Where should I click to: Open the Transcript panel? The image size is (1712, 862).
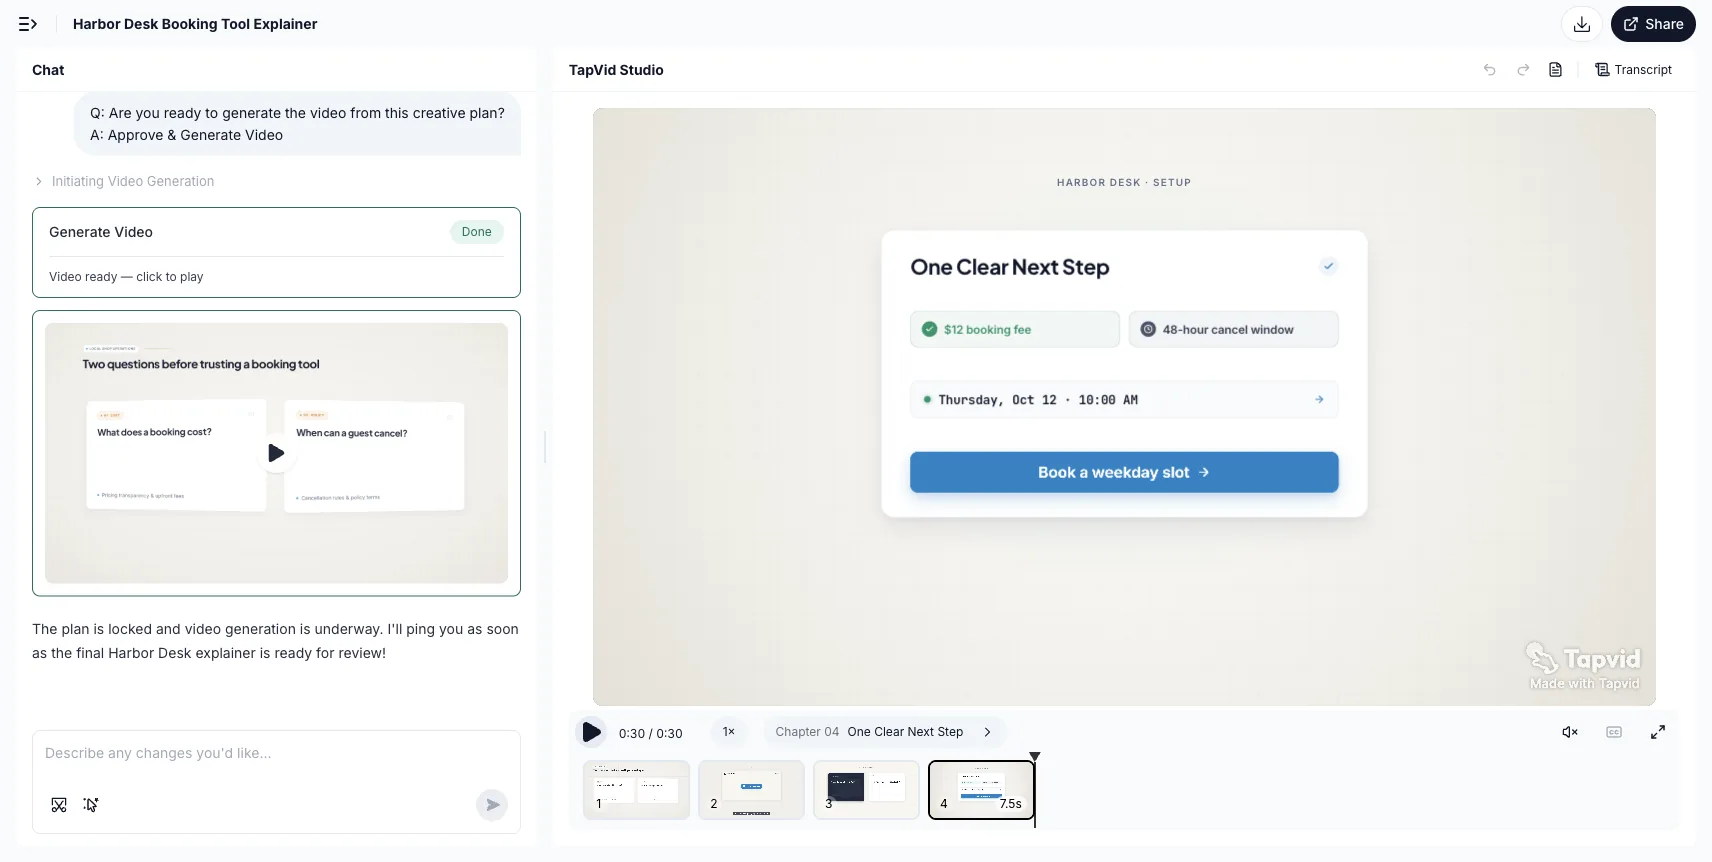[1634, 70]
